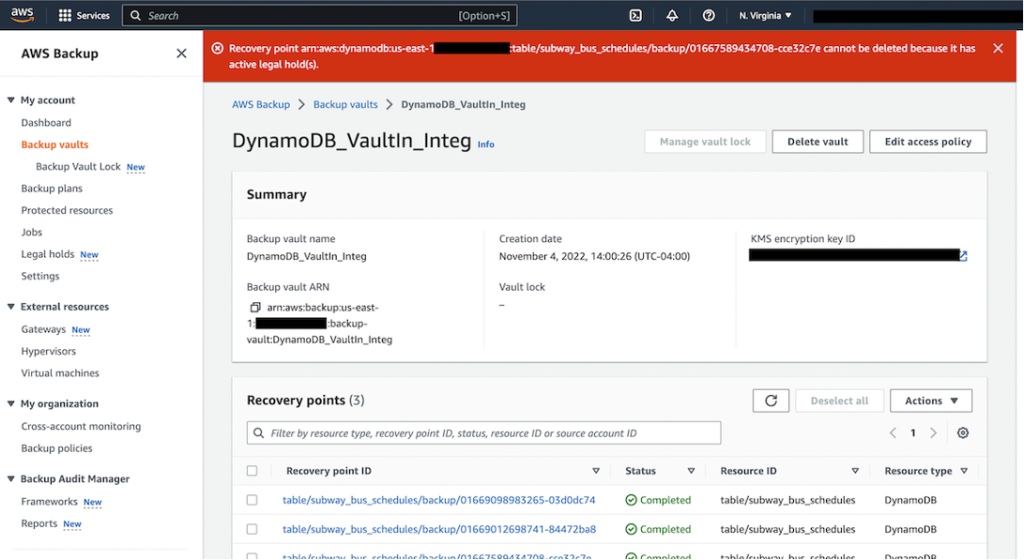Screen dimensions: 1024x560
Task: Go to previous page of recovery points
Action: click(x=893, y=433)
